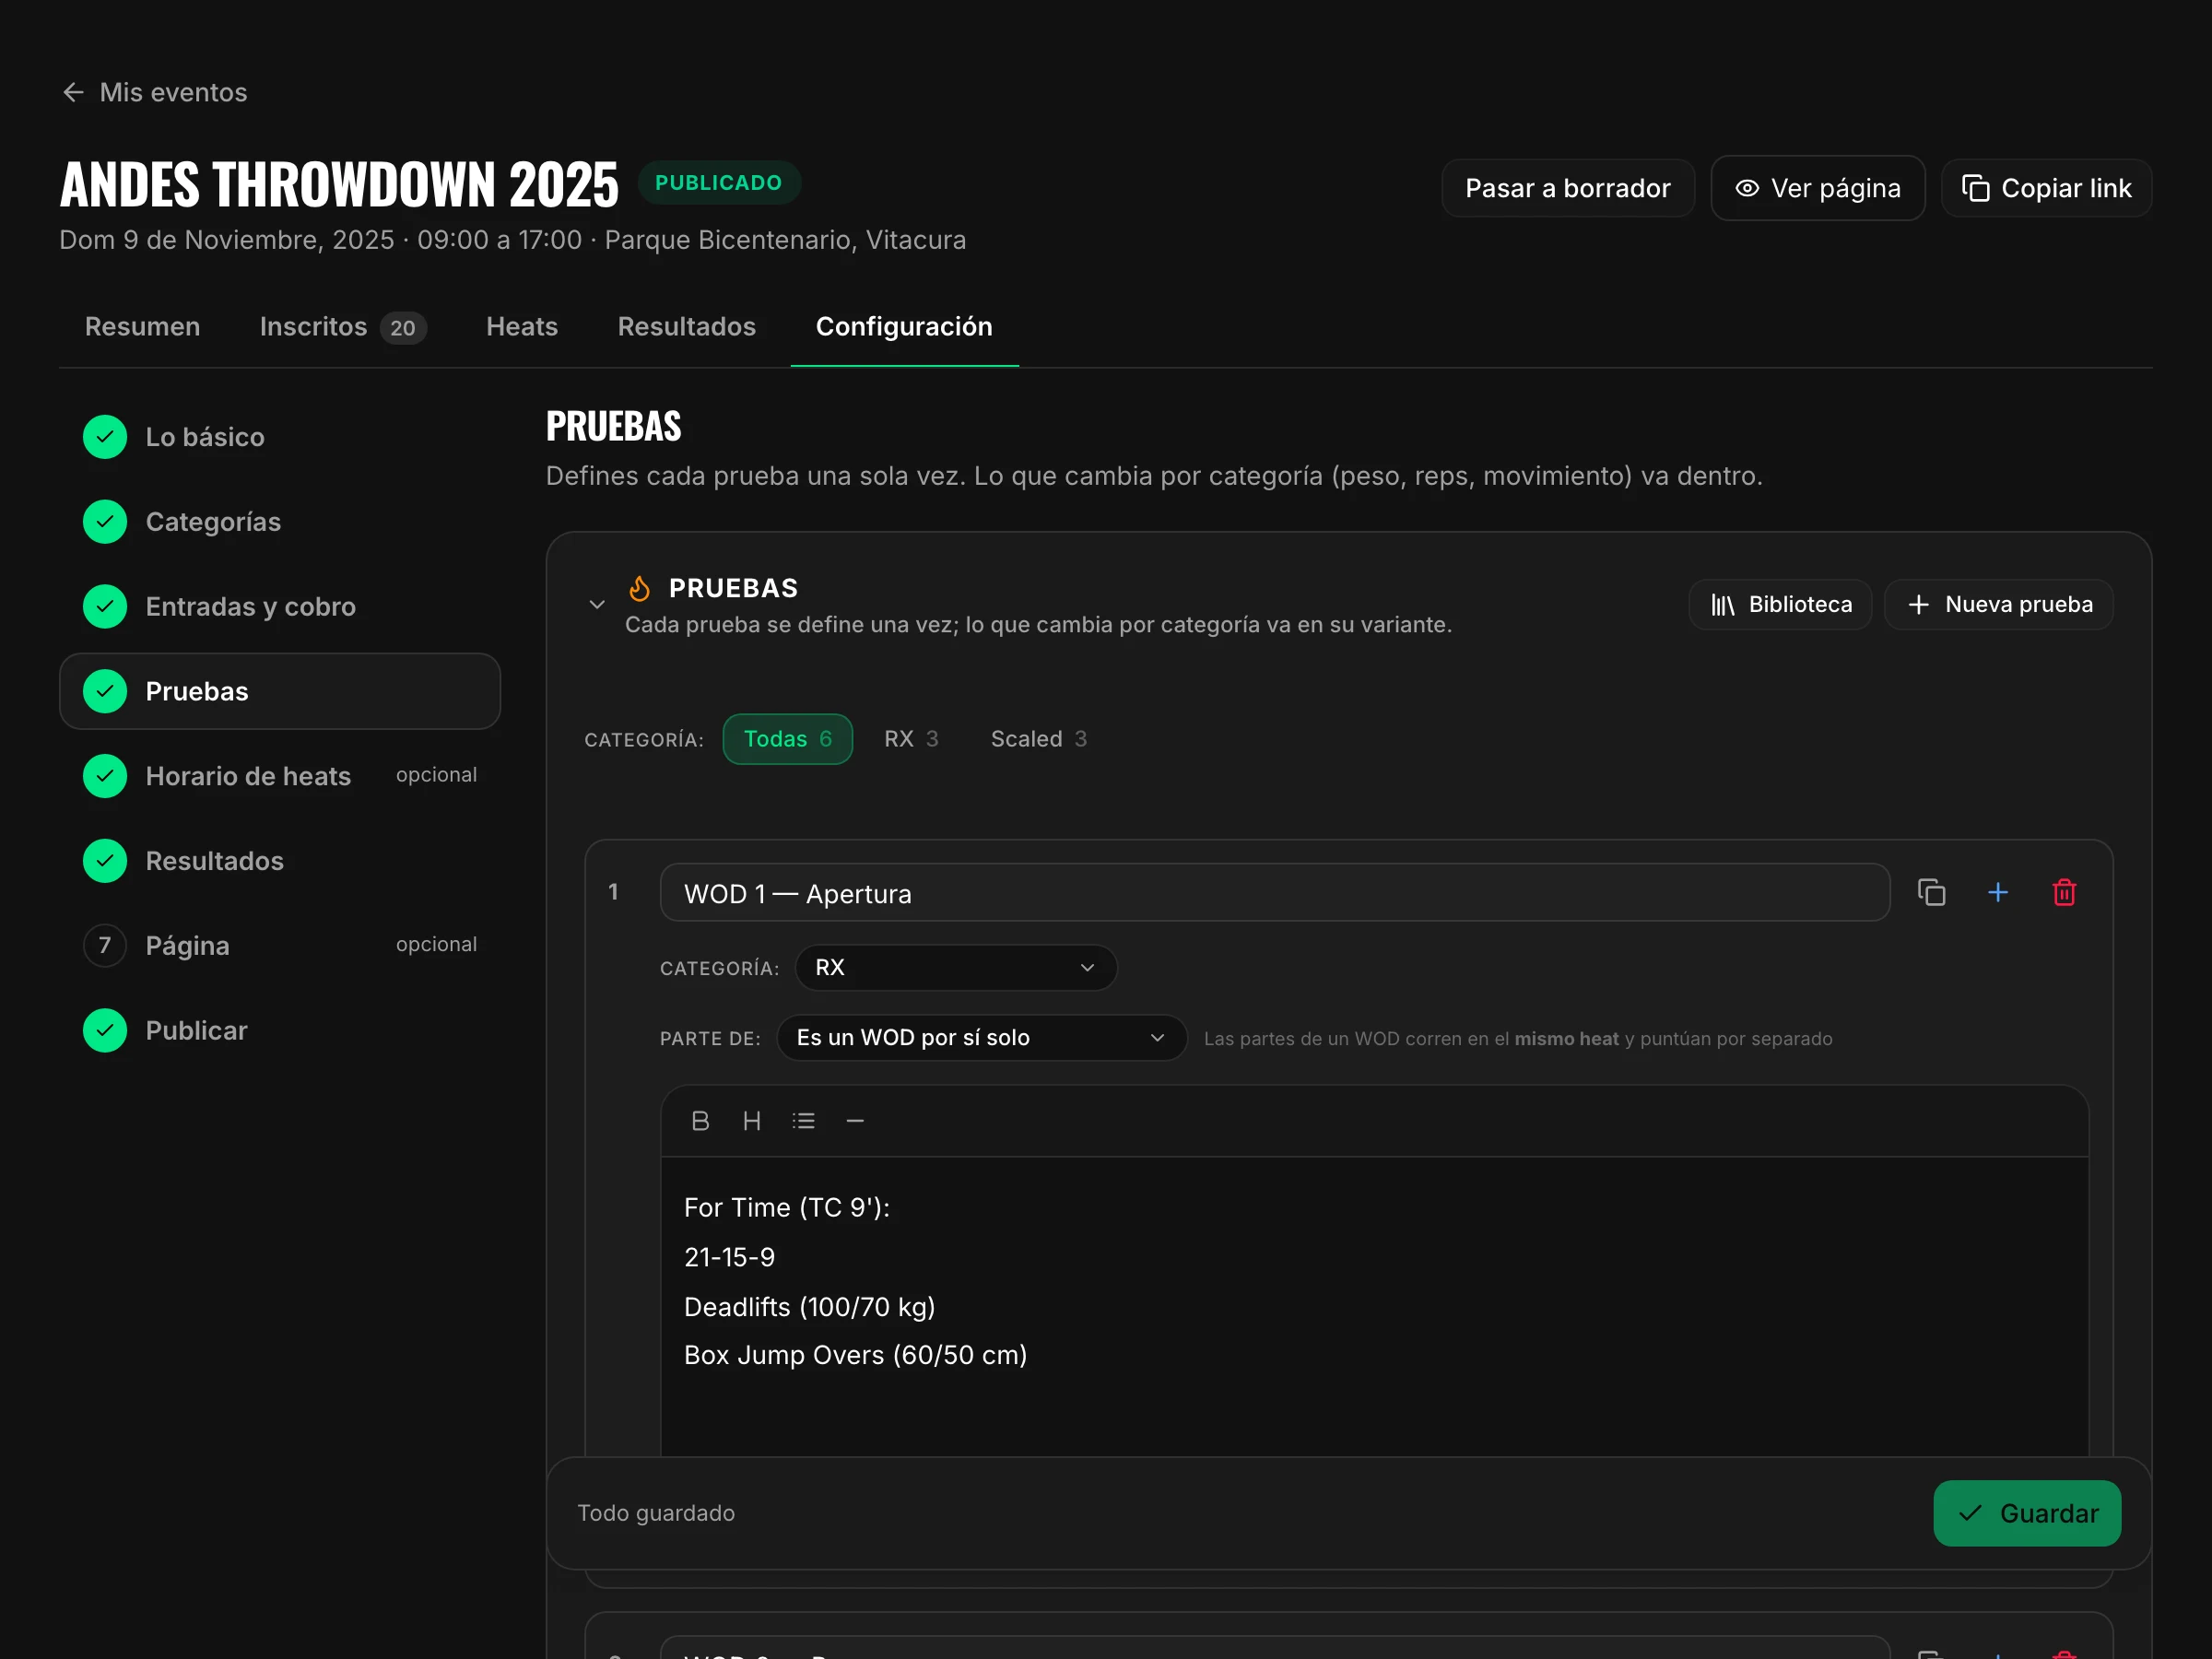Filter tests by RX category

click(910, 739)
